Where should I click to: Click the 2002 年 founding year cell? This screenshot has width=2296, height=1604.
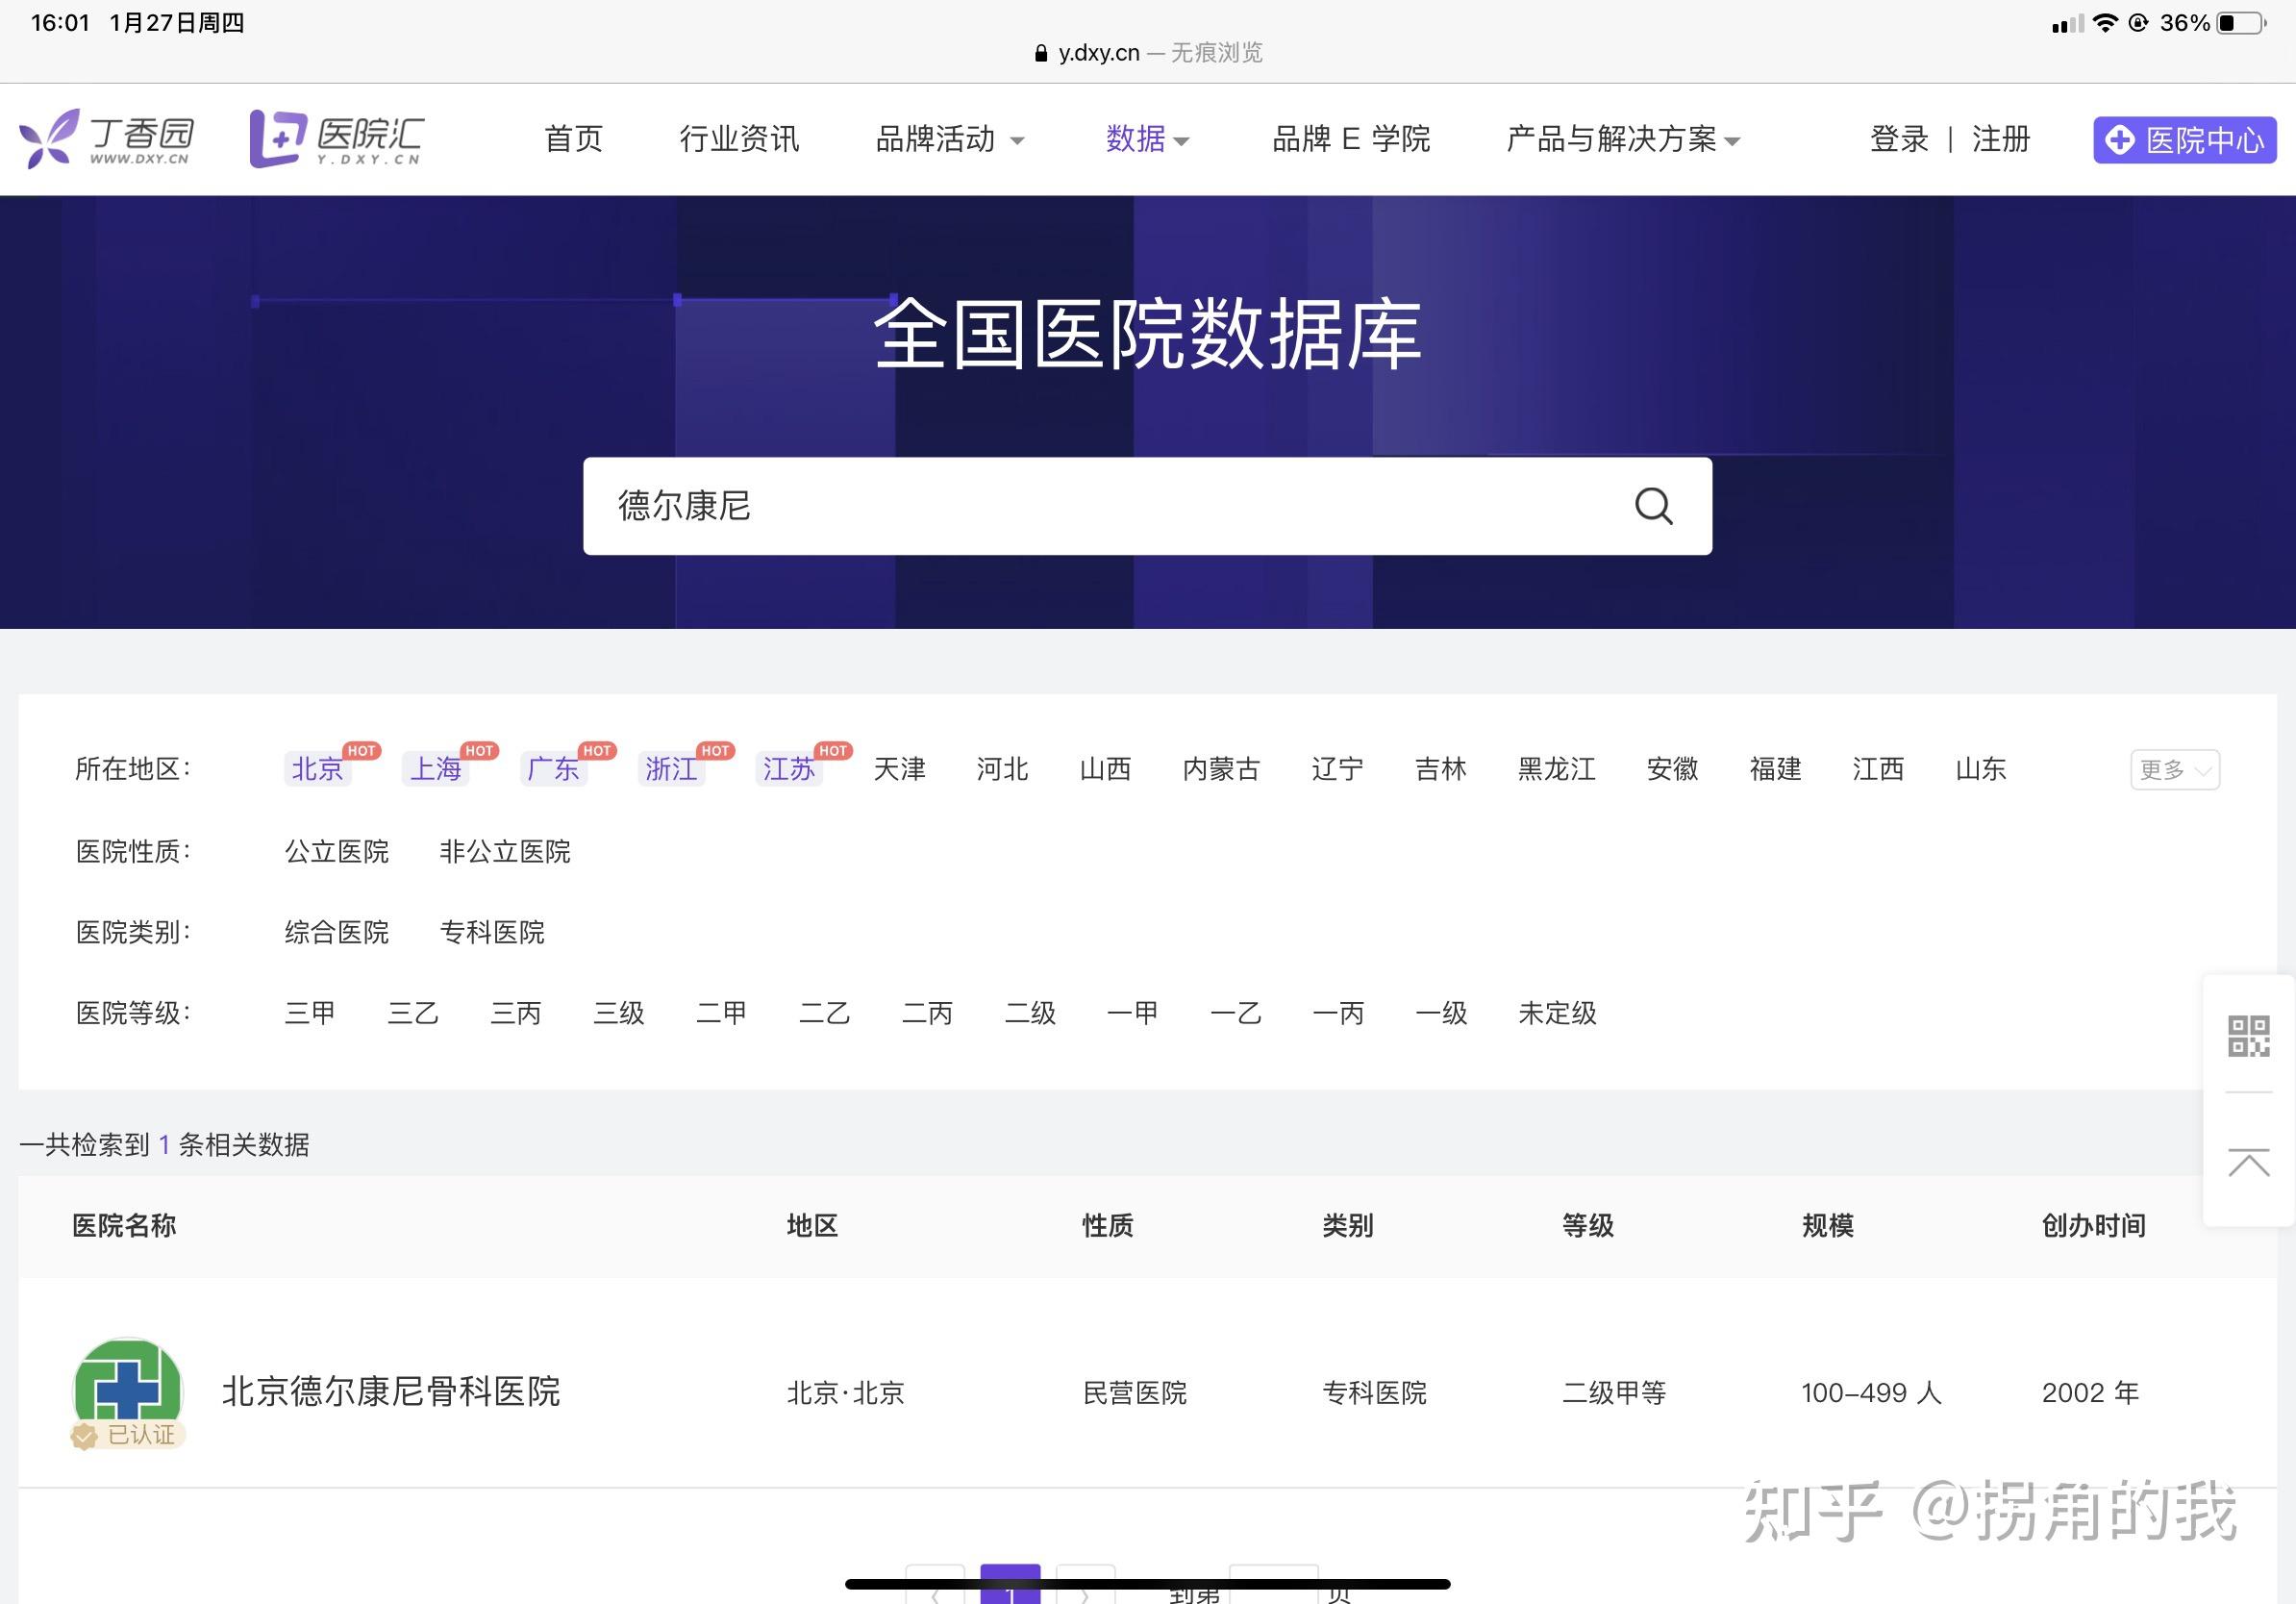[2090, 1392]
